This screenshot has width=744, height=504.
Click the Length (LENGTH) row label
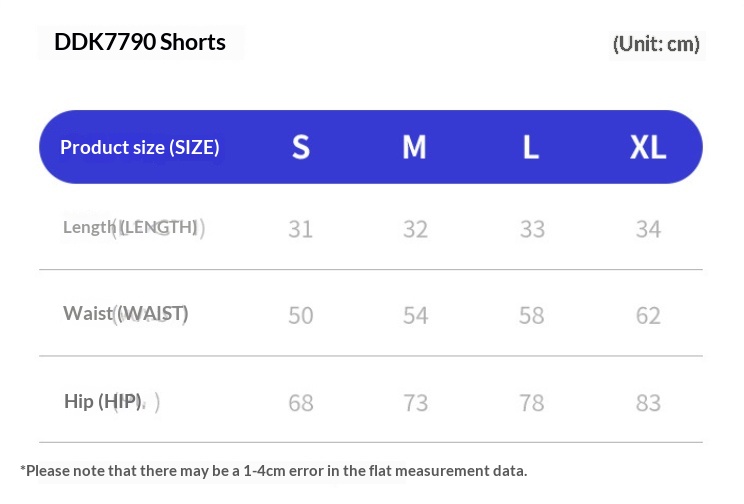[x=131, y=228]
